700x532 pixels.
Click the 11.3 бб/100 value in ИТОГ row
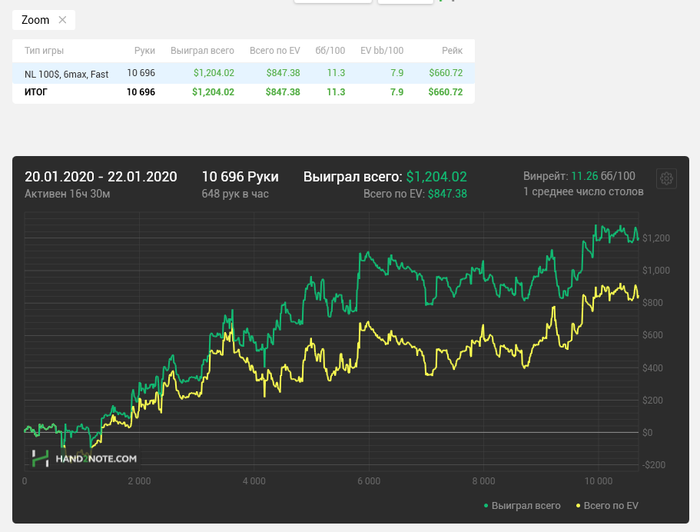[336, 92]
